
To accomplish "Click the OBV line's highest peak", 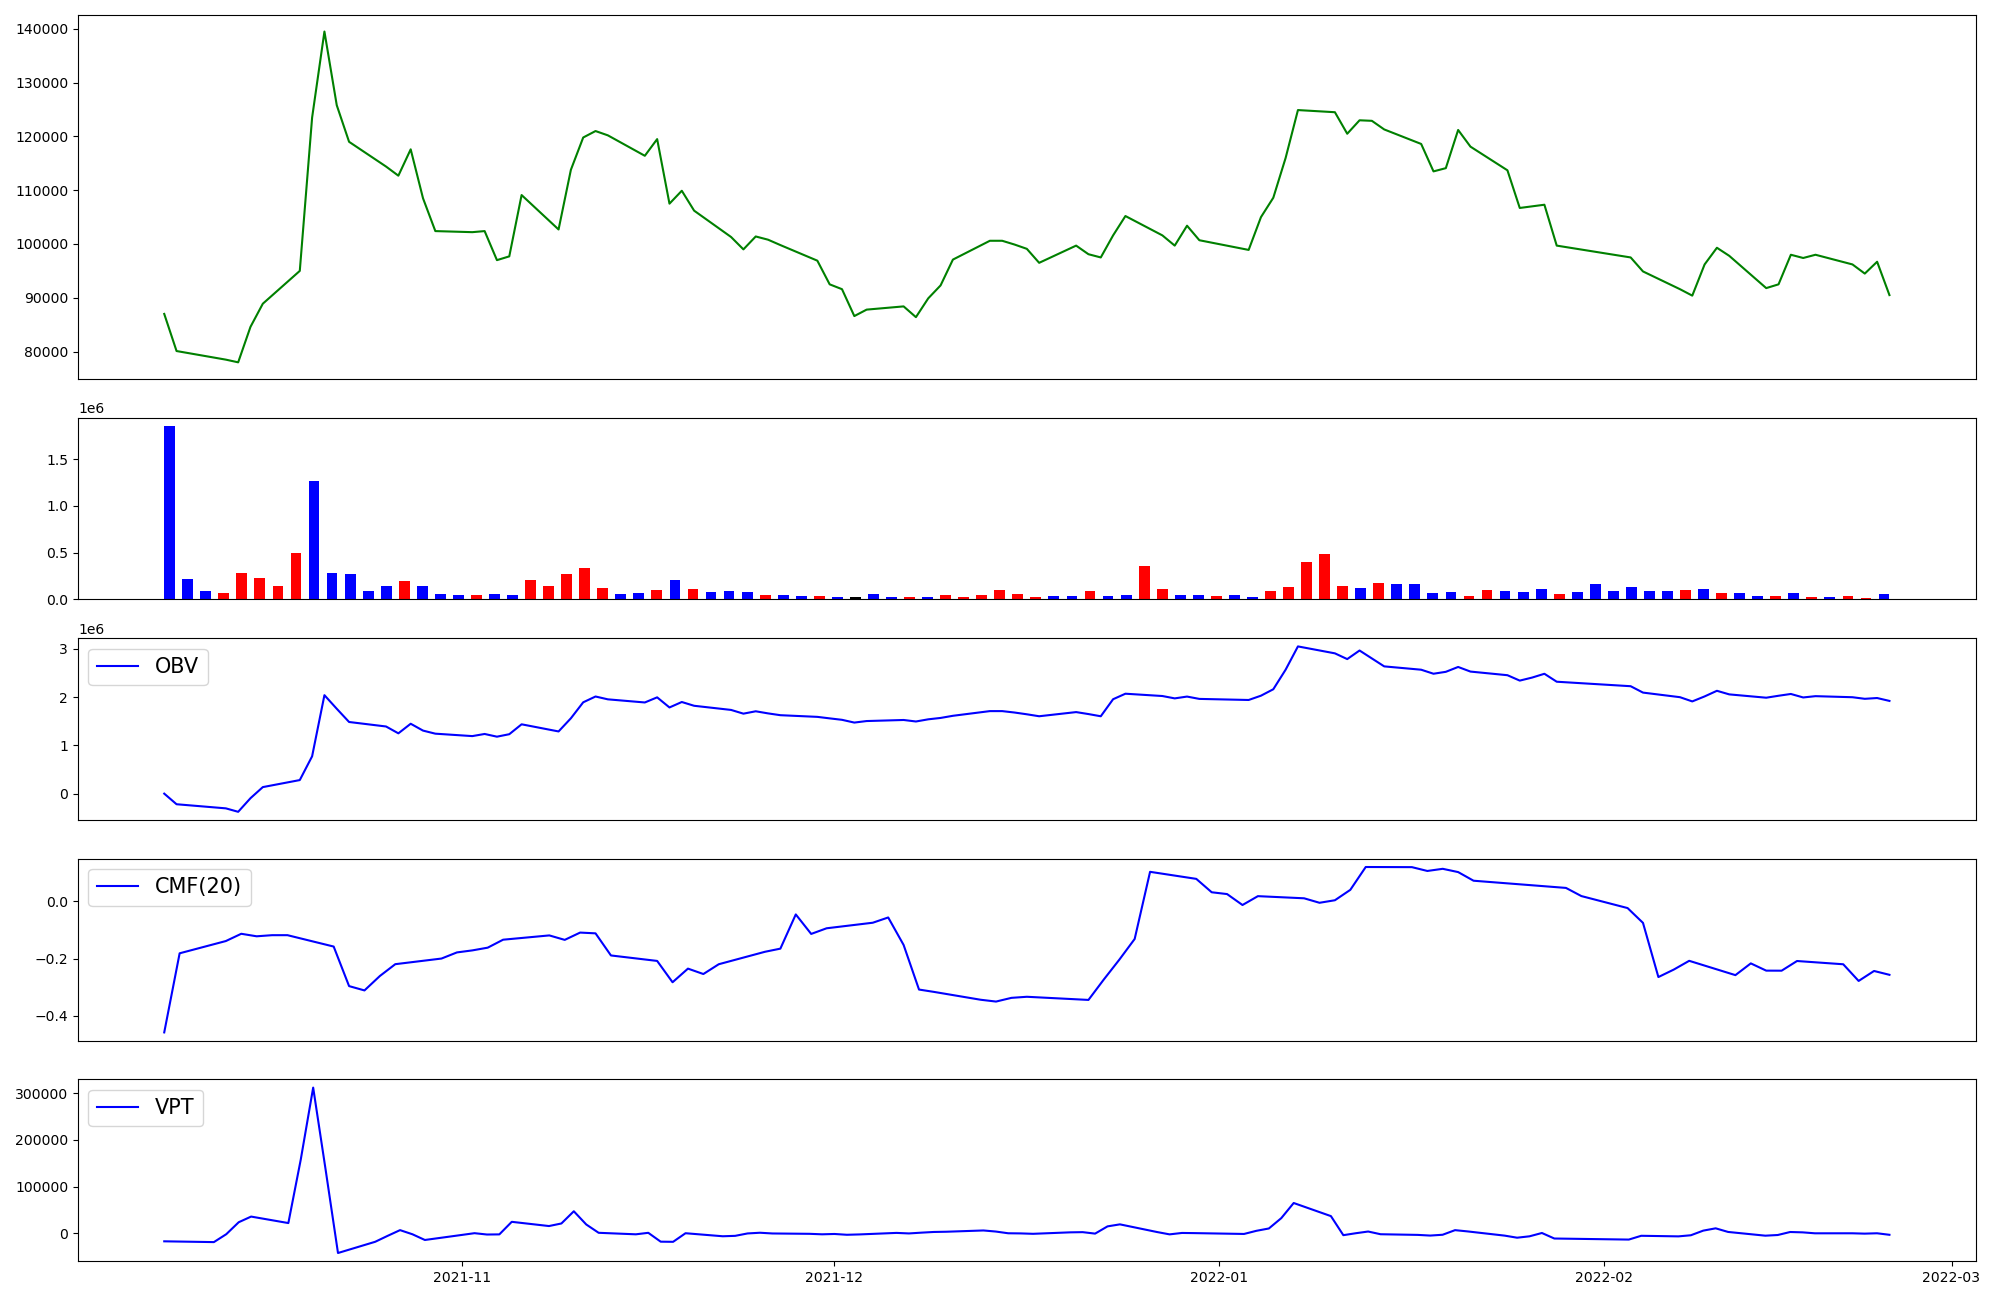I will click(1298, 647).
